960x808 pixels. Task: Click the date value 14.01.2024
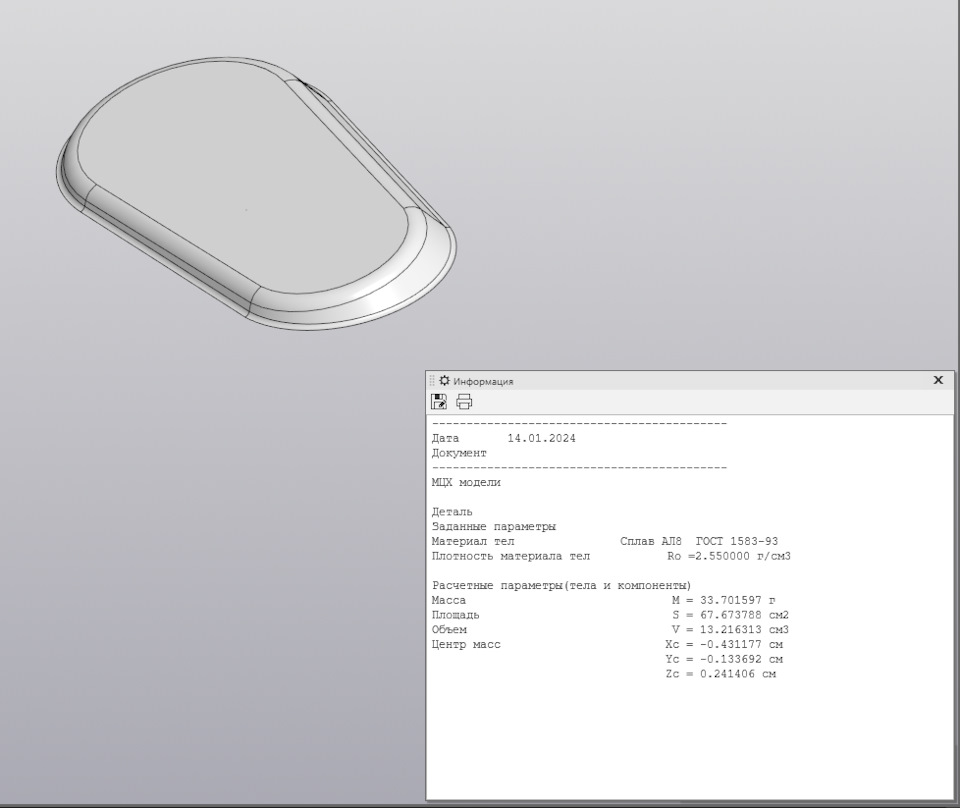point(541,438)
